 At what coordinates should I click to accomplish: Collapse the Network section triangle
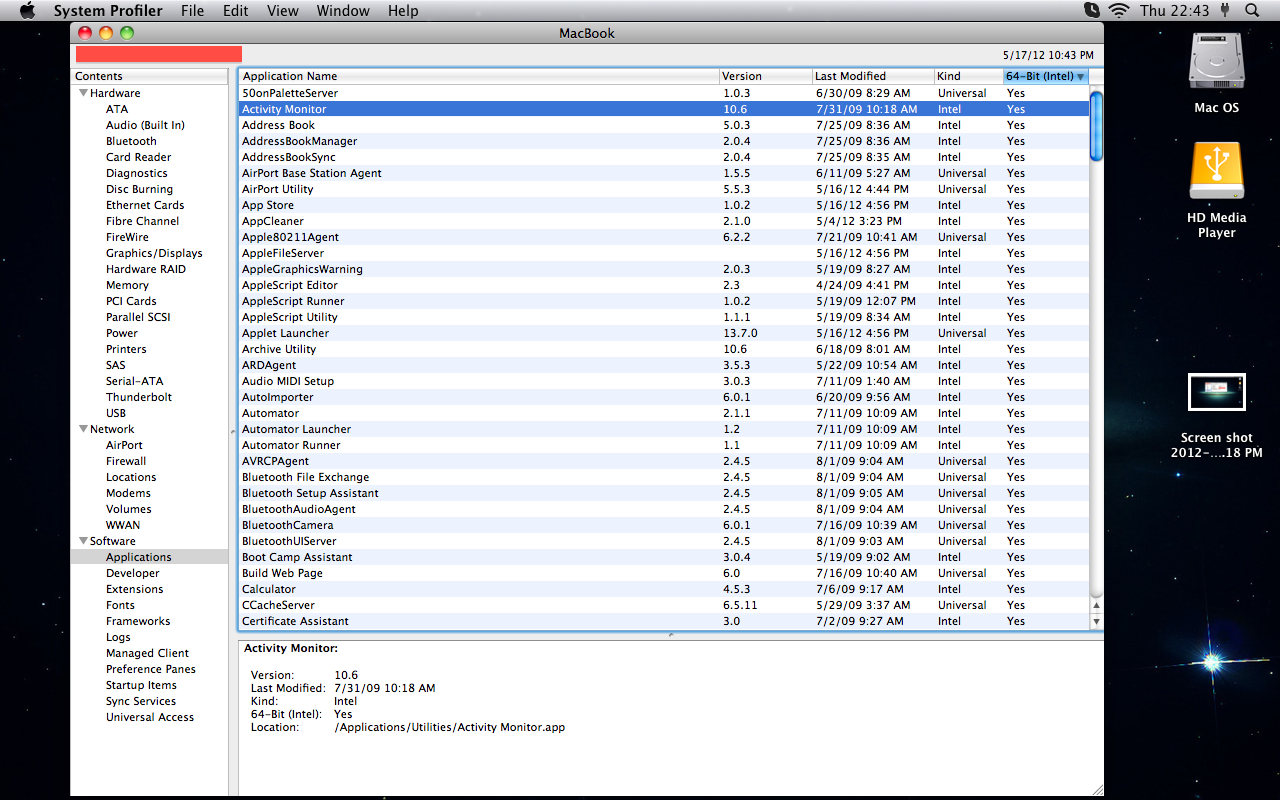[83, 429]
